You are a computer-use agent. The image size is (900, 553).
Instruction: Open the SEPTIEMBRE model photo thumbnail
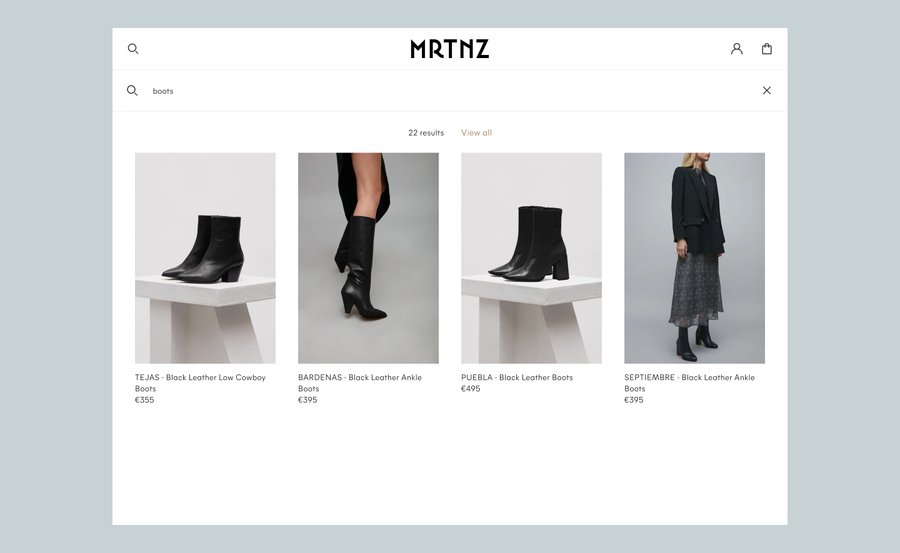(x=695, y=258)
